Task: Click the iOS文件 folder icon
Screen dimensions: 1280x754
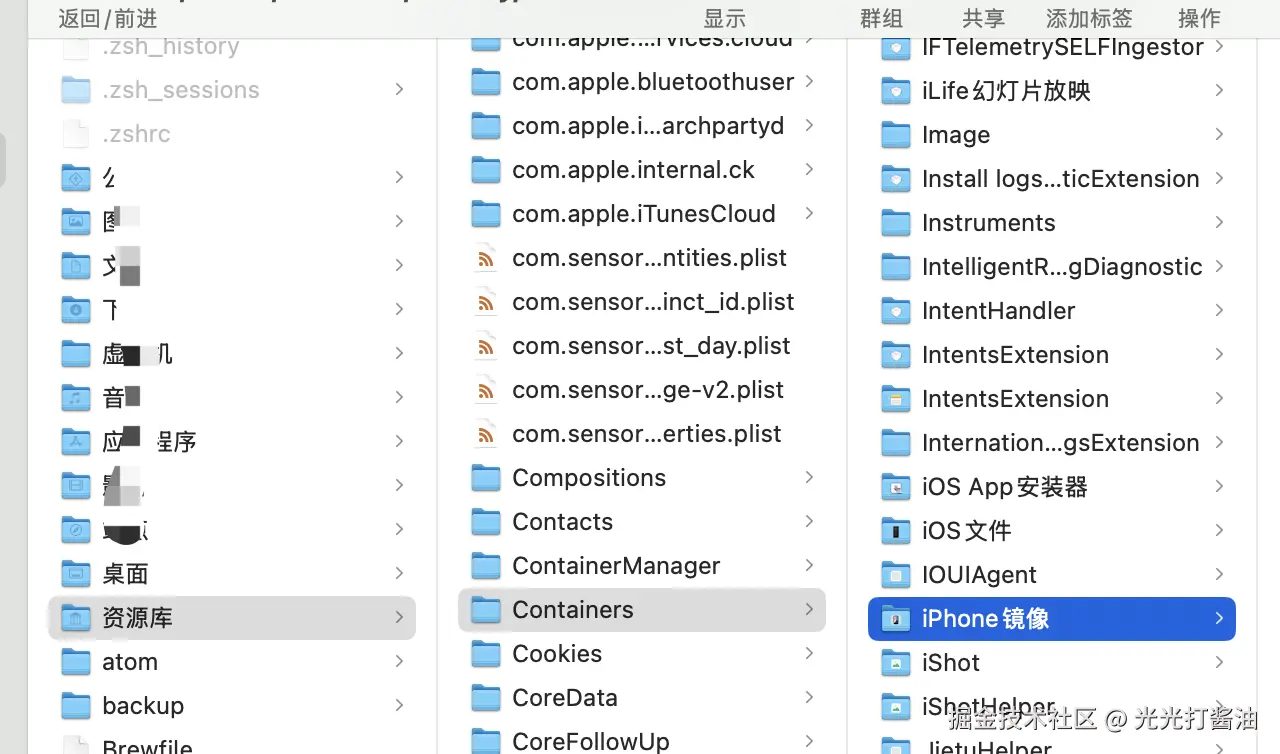Action: 895,531
